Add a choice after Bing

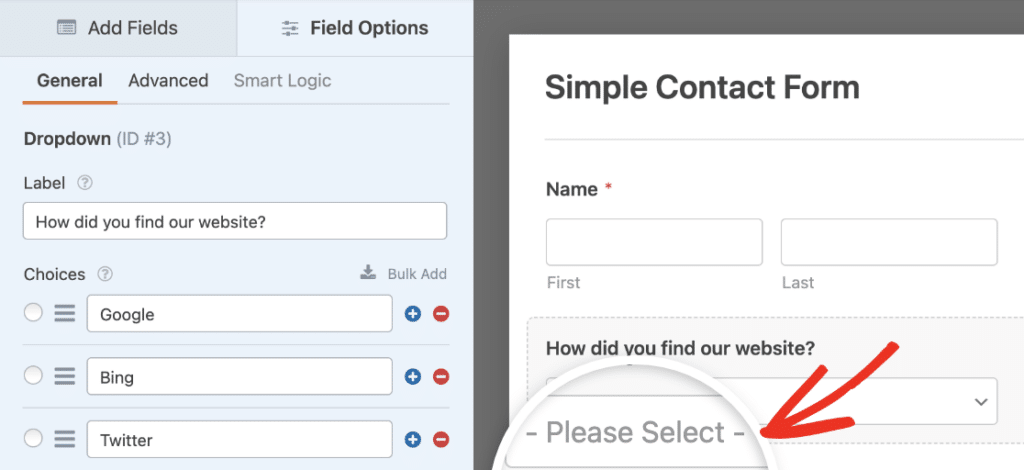pyautogui.click(x=413, y=377)
